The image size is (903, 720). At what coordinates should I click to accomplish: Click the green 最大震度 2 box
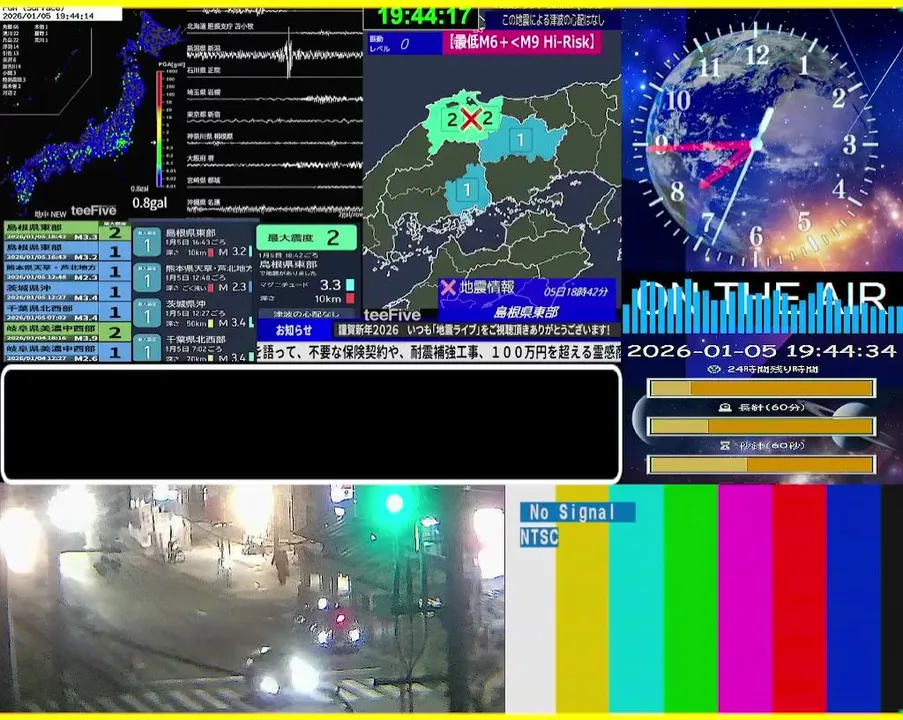(x=306, y=237)
